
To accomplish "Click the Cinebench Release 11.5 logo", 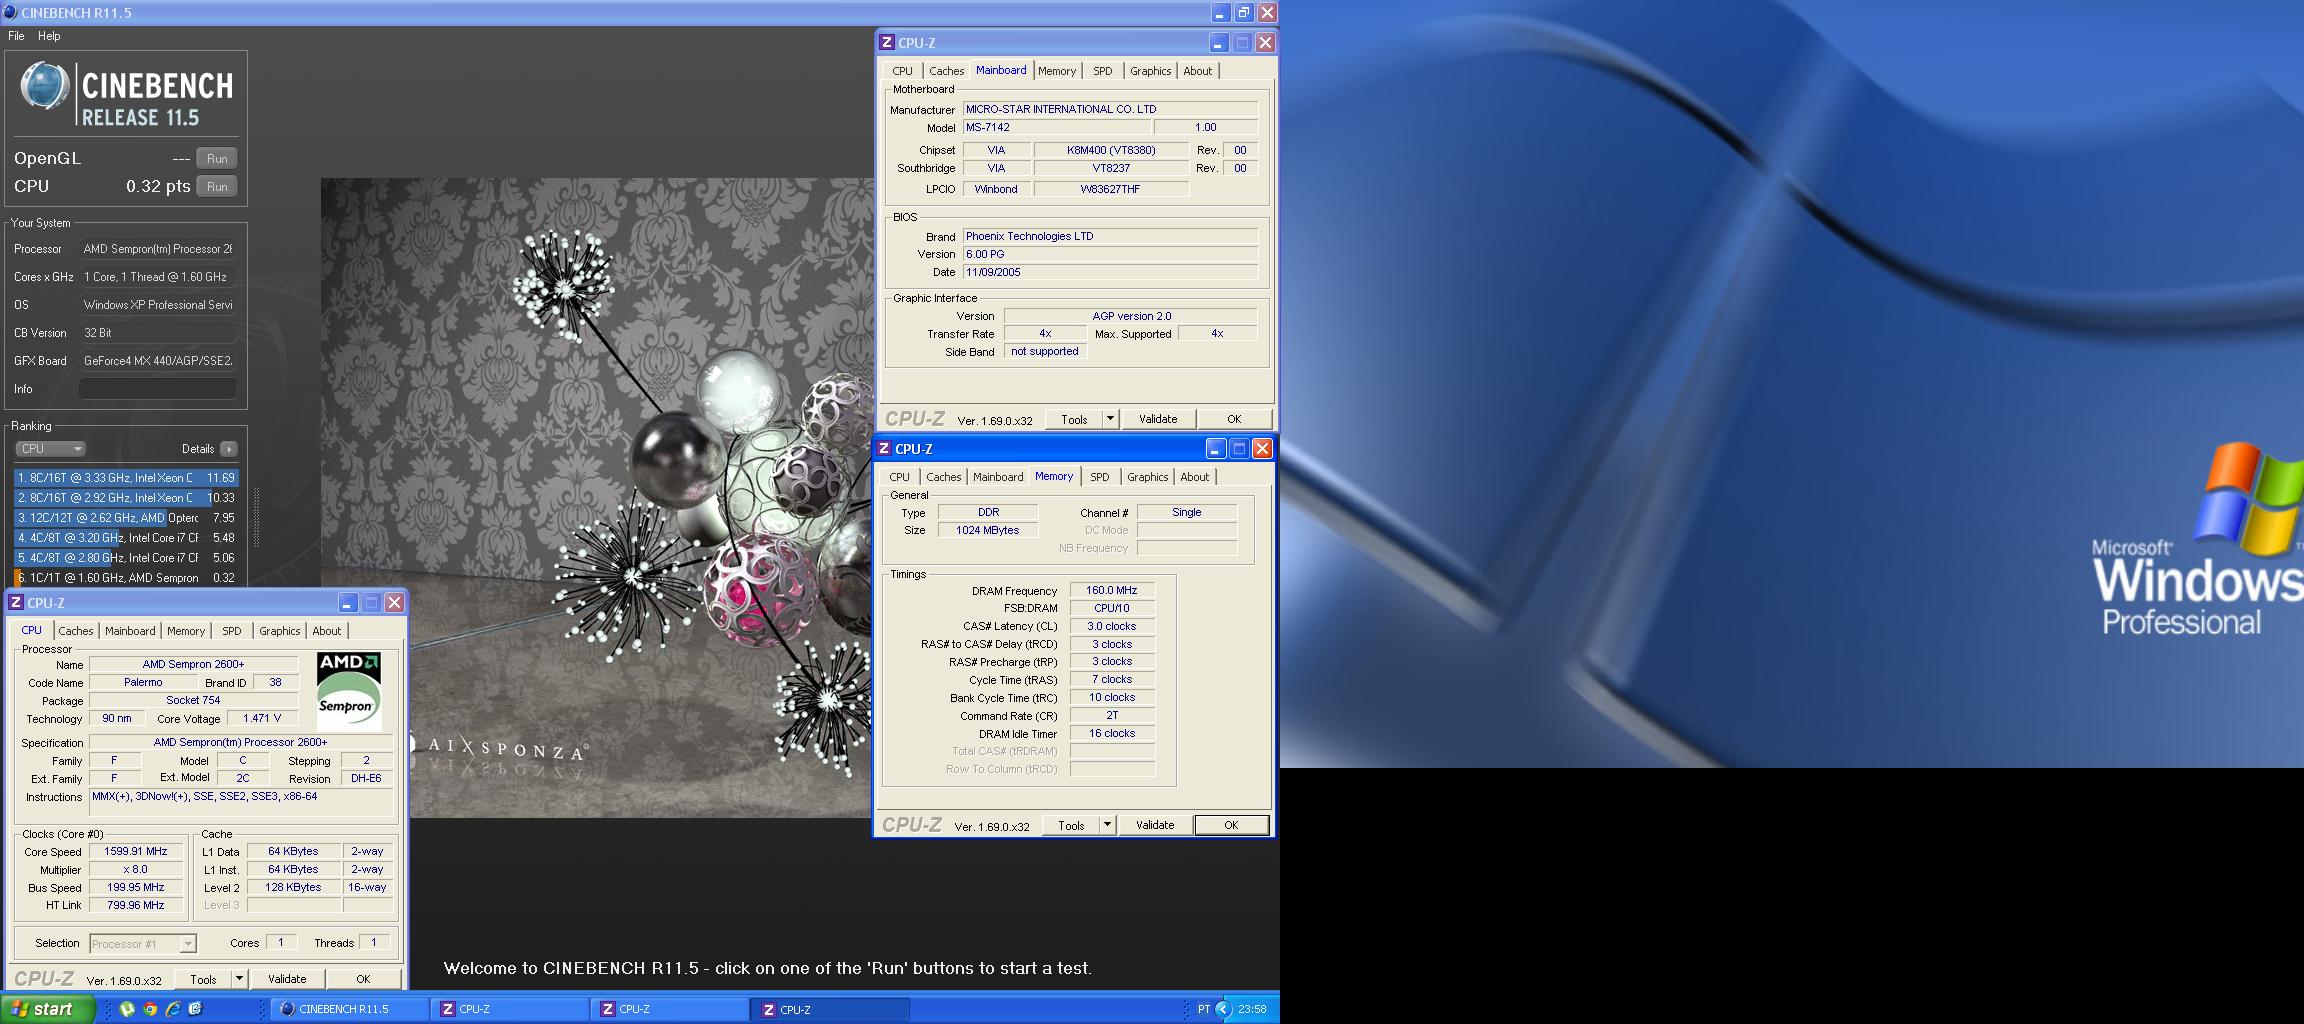I will click(x=126, y=93).
